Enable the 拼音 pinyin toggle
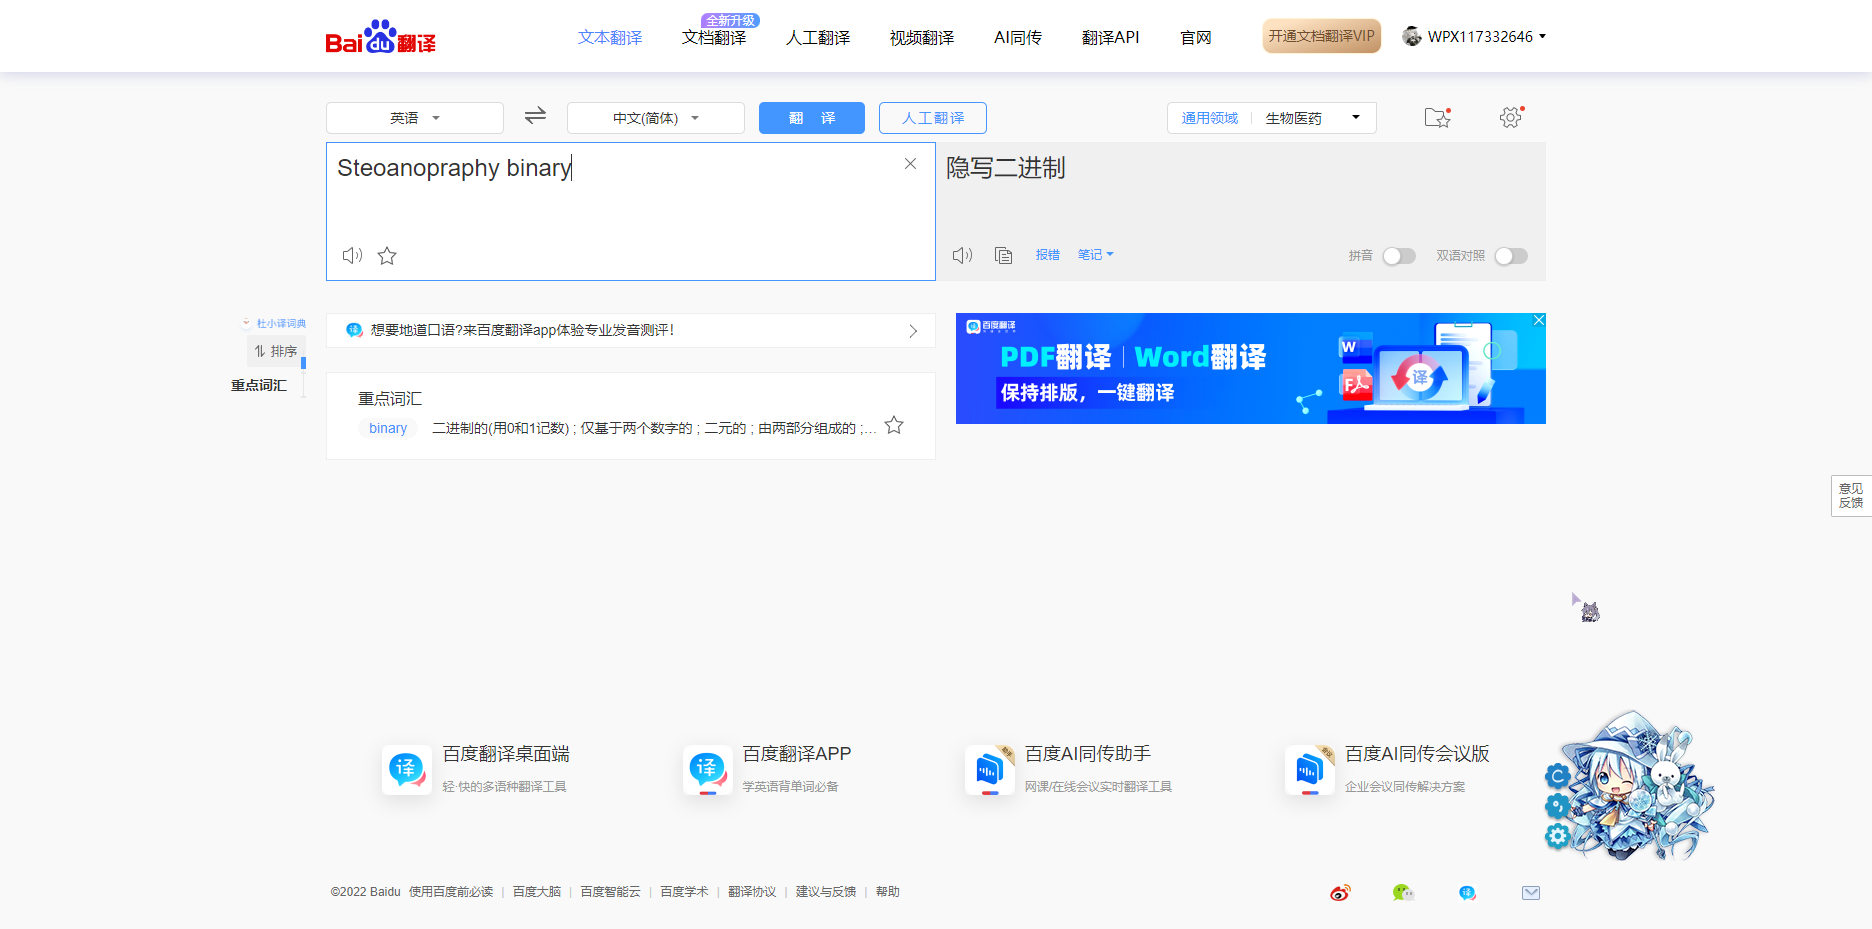 pyautogui.click(x=1398, y=256)
